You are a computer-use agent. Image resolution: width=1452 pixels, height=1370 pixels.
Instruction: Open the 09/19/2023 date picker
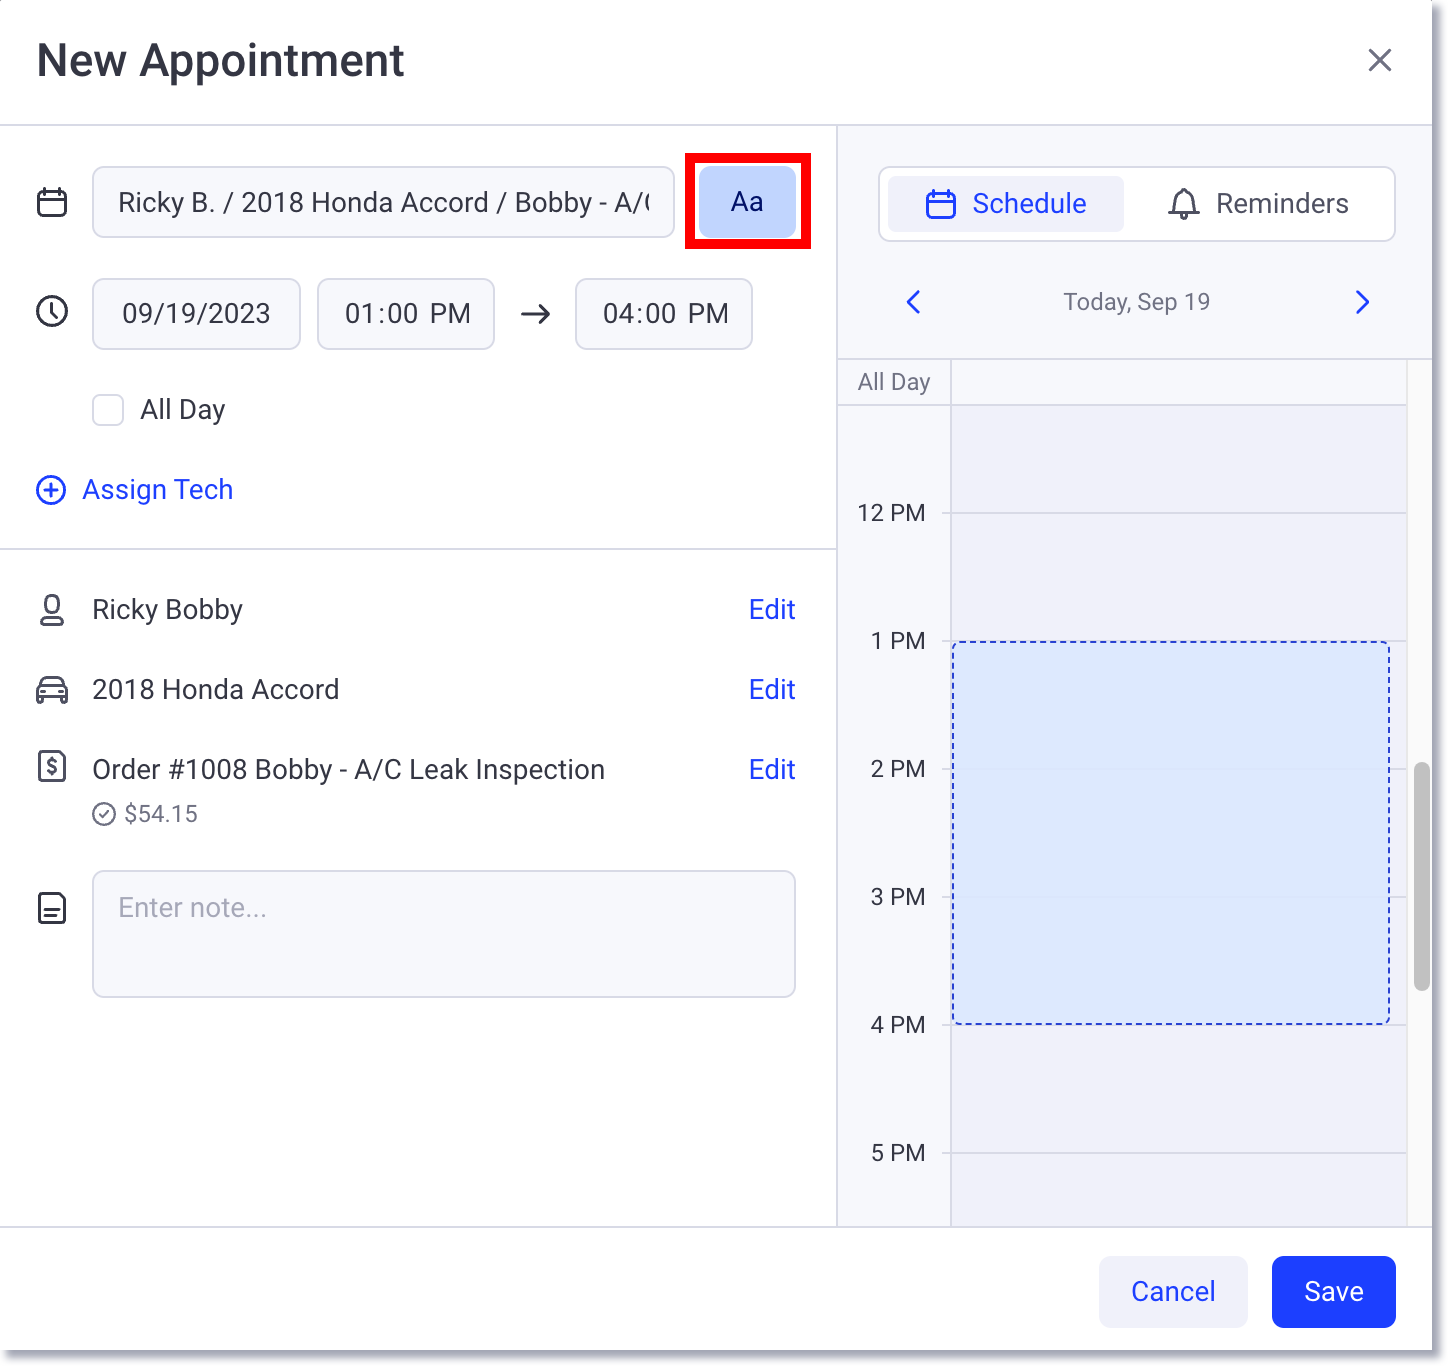196,313
